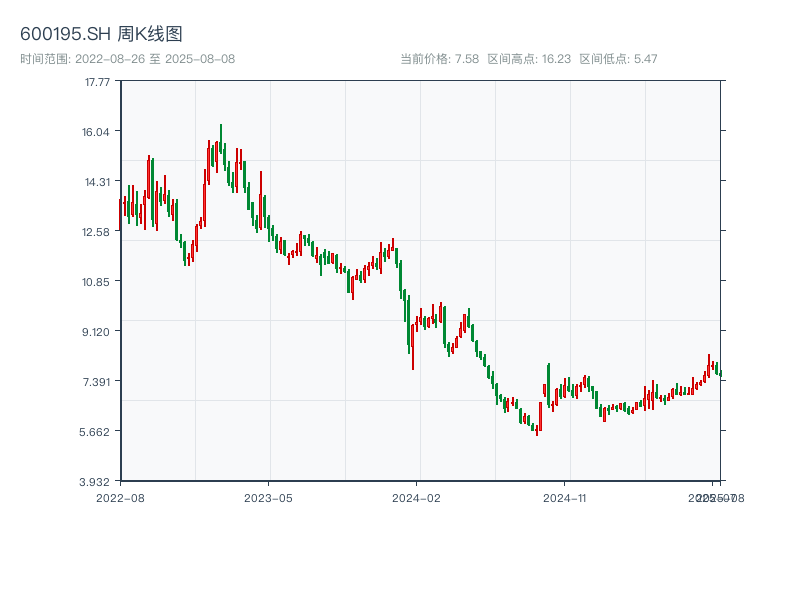Click the 3.932 y-axis price label
800x600 pixels.
coord(96,482)
